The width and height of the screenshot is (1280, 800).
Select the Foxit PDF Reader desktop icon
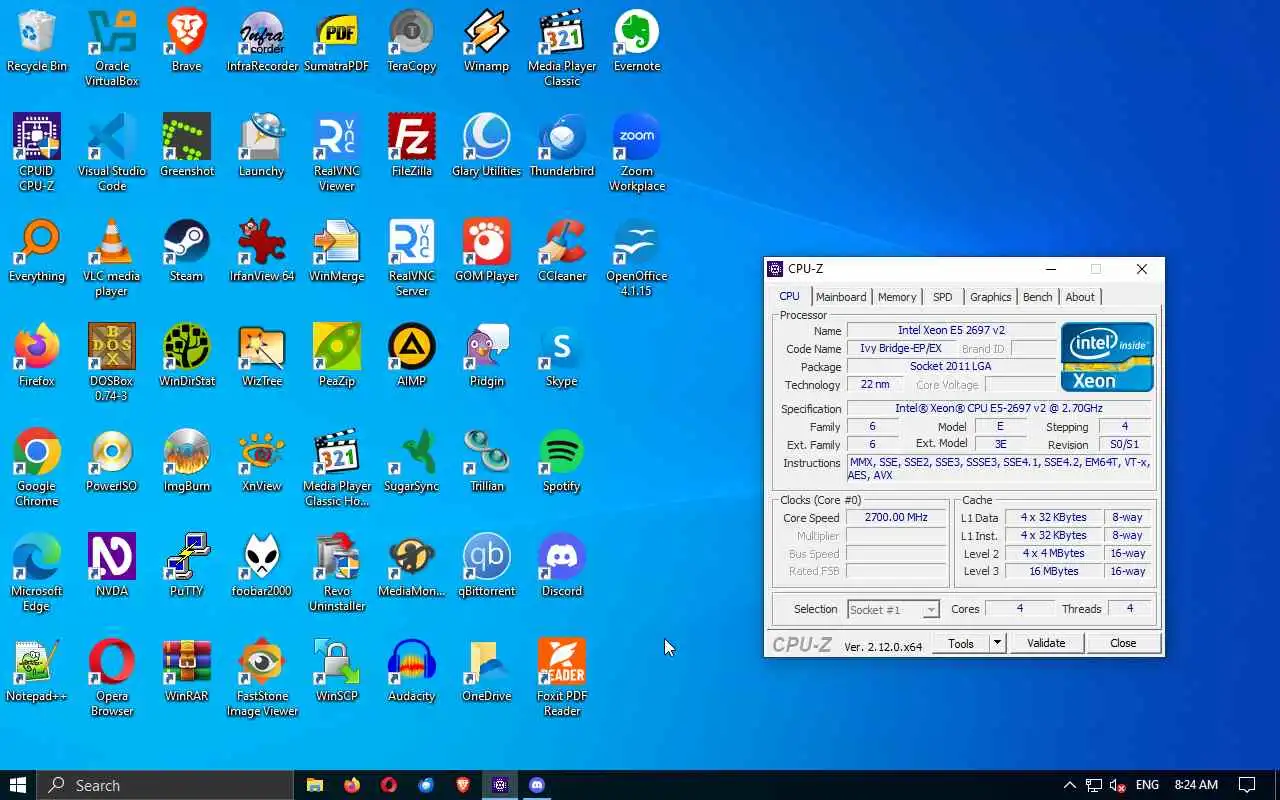562,677
